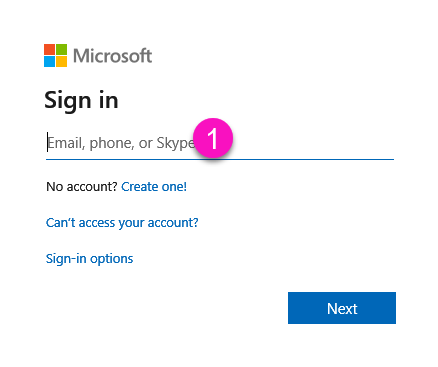
Task: Click the red square in Microsoft logo
Action: (x=49, y=49)
